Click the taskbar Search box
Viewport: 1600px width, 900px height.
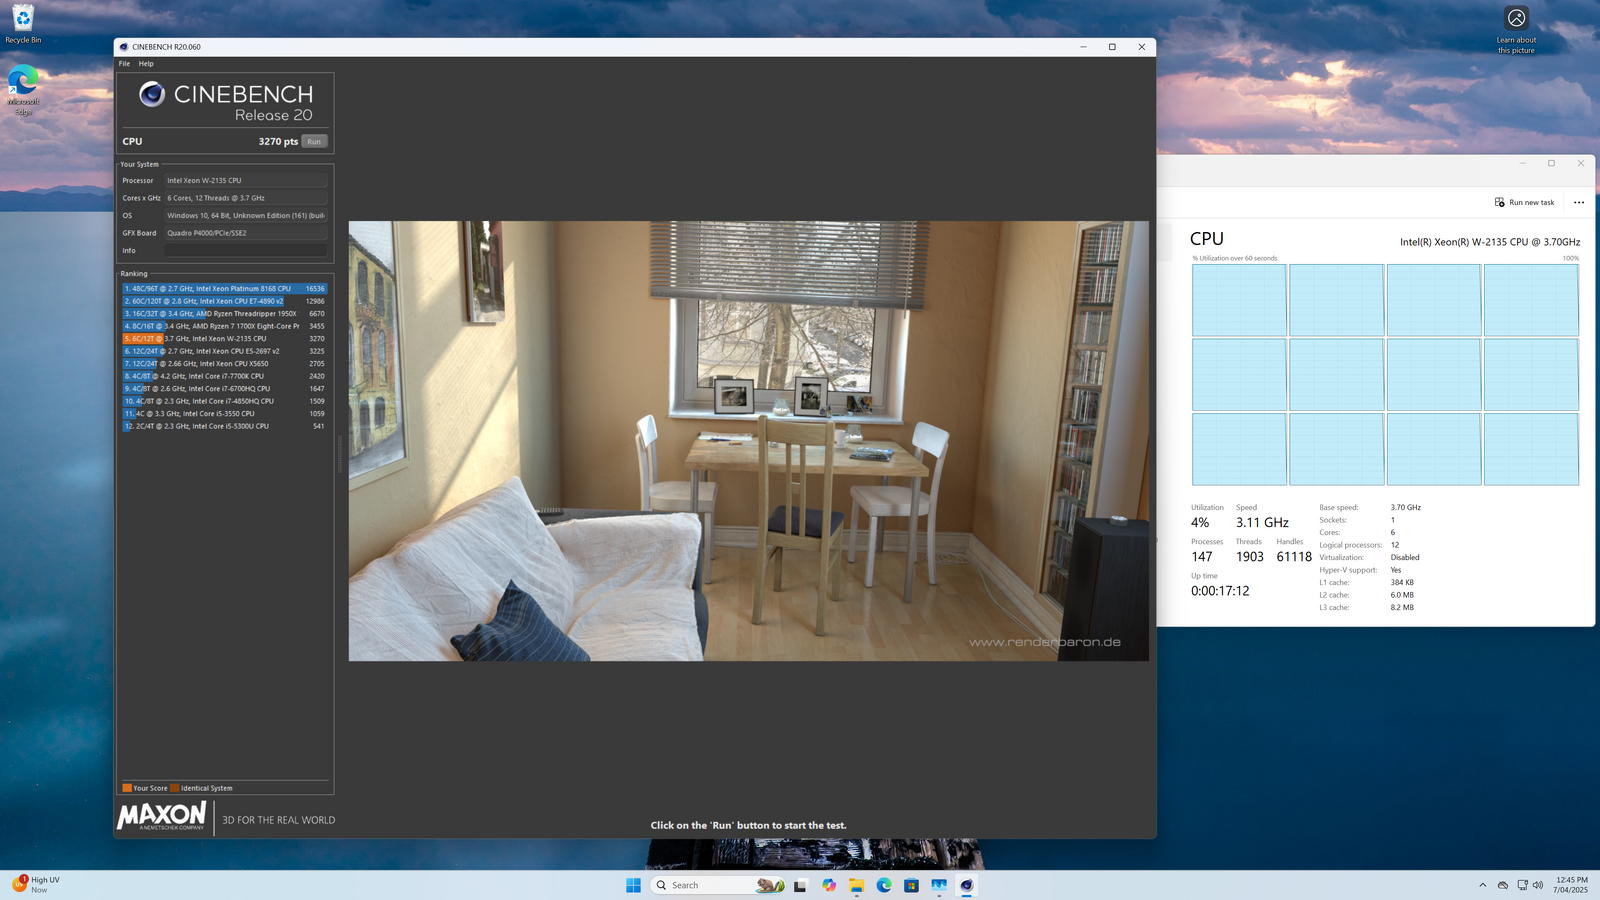[718, 885]
